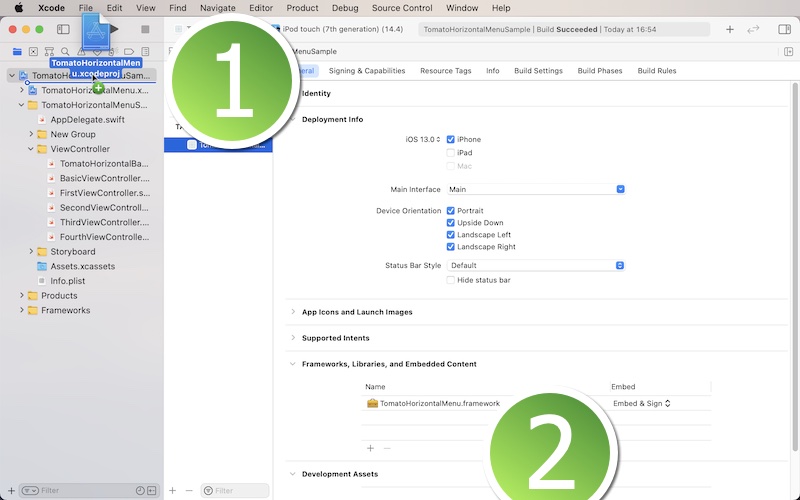Open the Build Settings tab
The height and width of the screenshot is (500, 800).
pyautogui.click(x=538, y=71)
